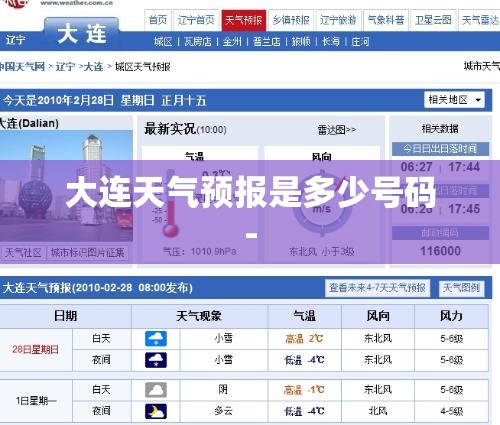Click the 东北风 小于3级 wind reading
The image size is (500, 425).
click(x=322, y=251)
